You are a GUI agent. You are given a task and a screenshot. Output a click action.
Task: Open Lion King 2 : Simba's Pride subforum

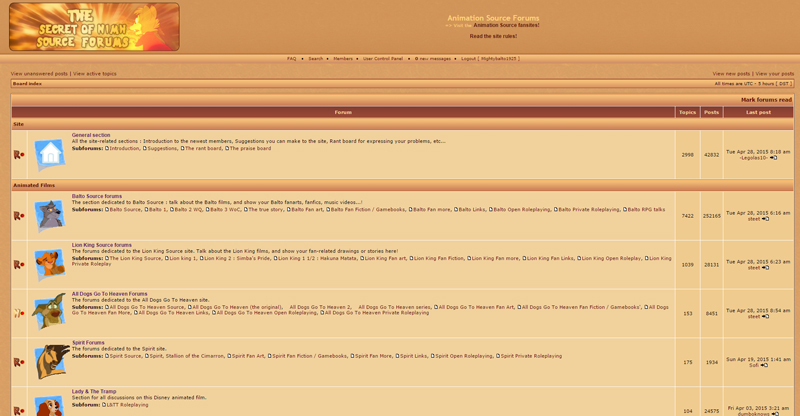(237, 258)
